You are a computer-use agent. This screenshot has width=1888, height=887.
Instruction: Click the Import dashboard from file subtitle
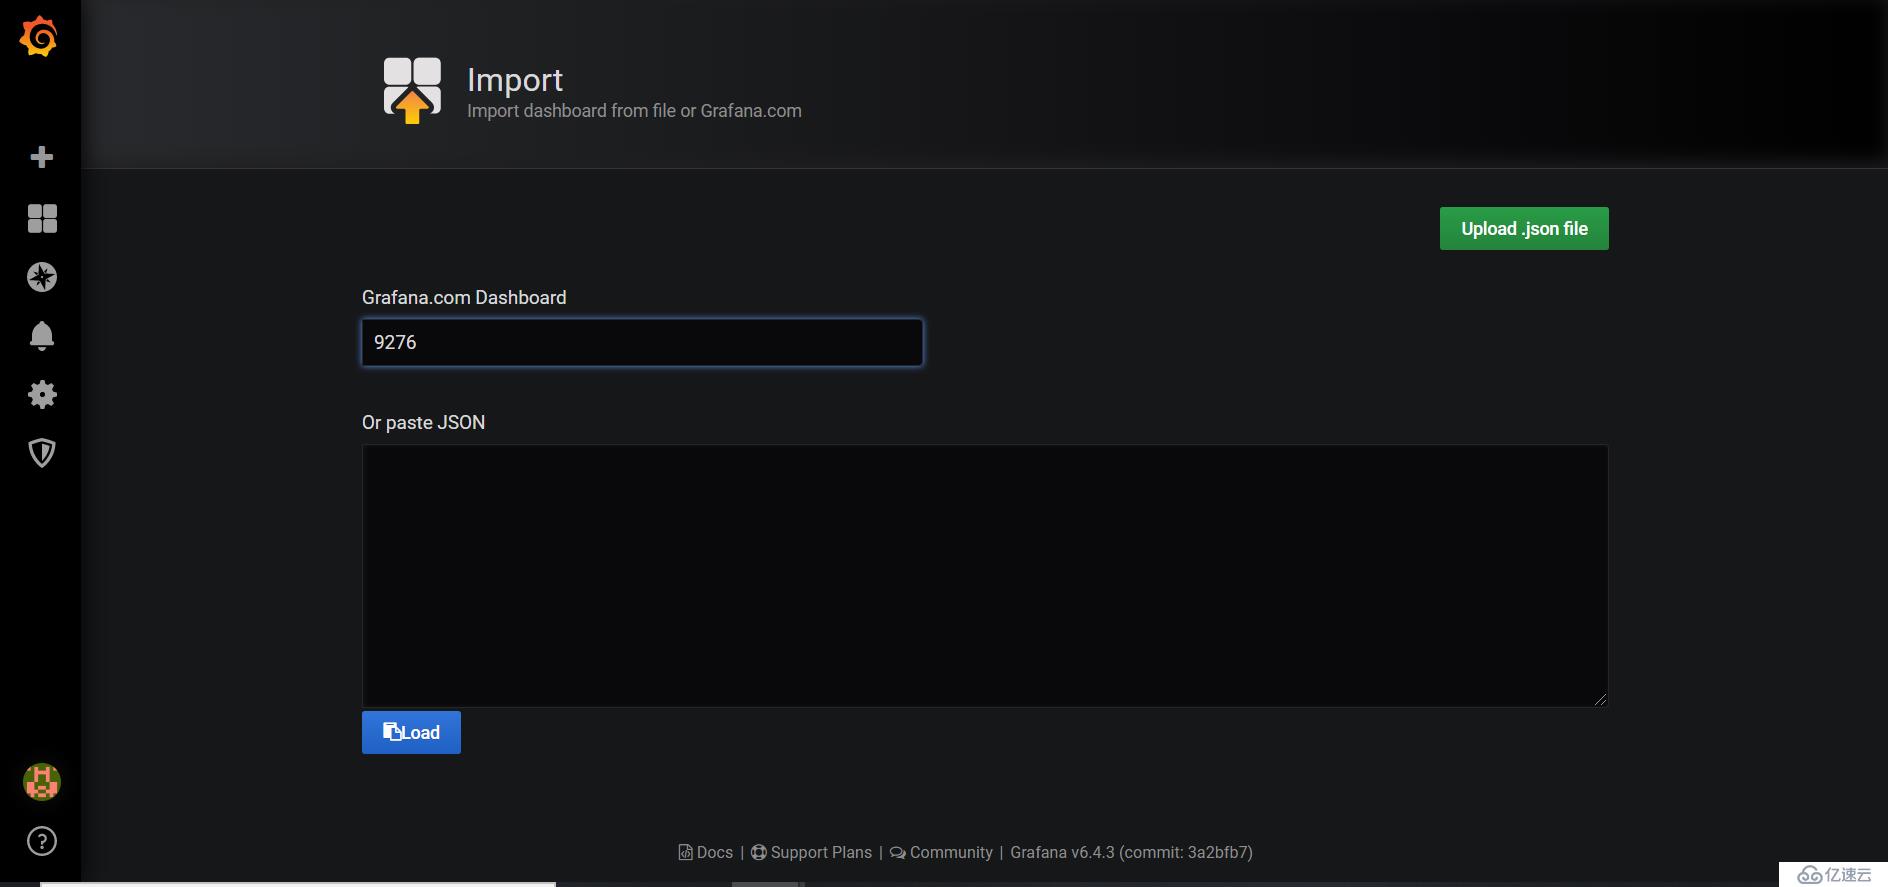pos(634,111)
